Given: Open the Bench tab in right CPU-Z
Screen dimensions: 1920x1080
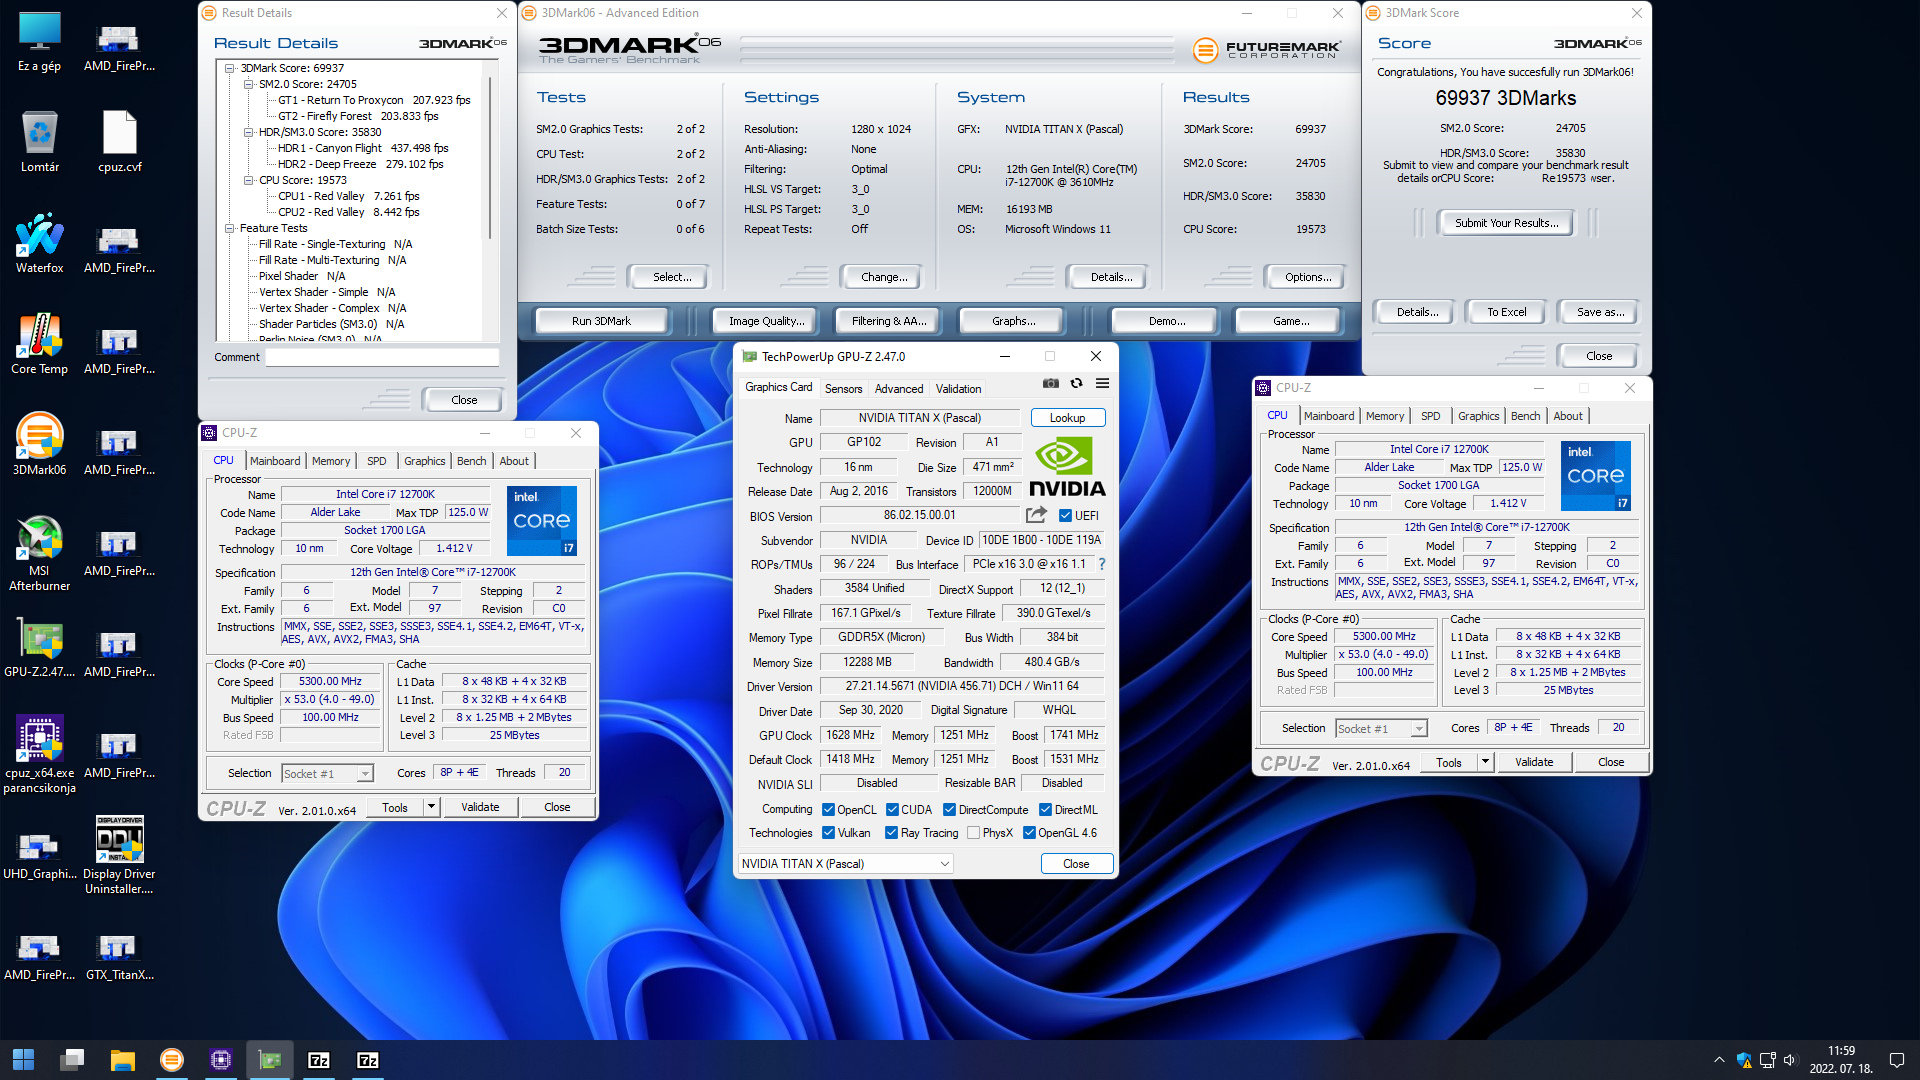Looking at the screenshot, I should click(x=1525, y=416).
